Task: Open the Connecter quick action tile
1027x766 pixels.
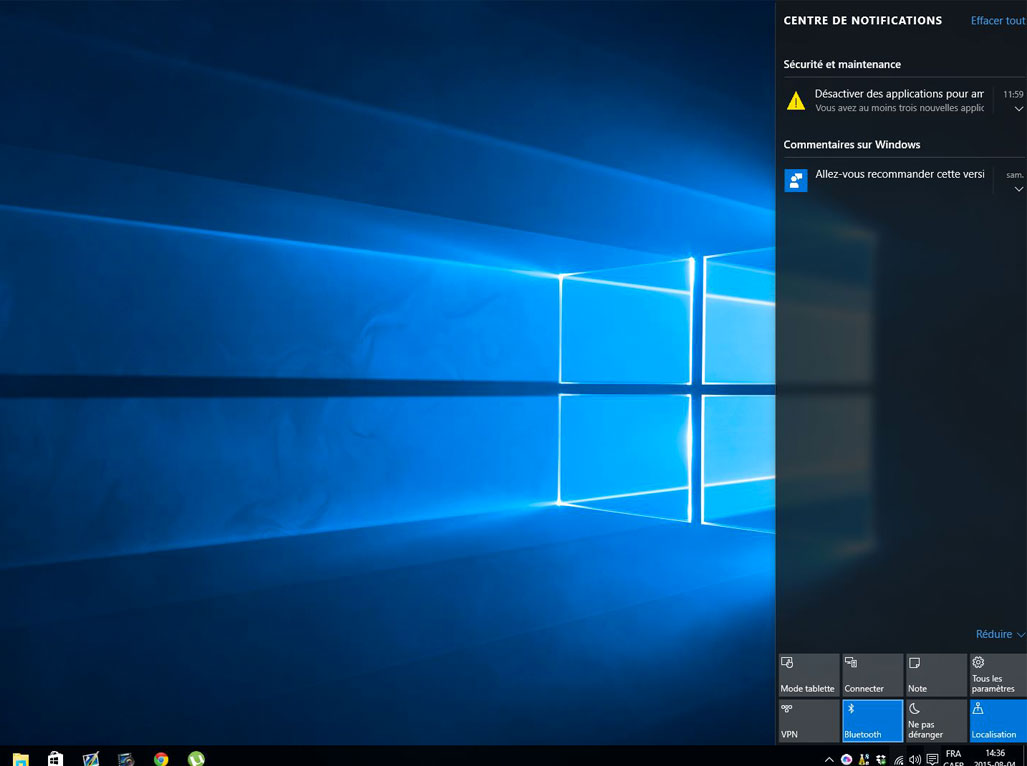Action: 872,674
